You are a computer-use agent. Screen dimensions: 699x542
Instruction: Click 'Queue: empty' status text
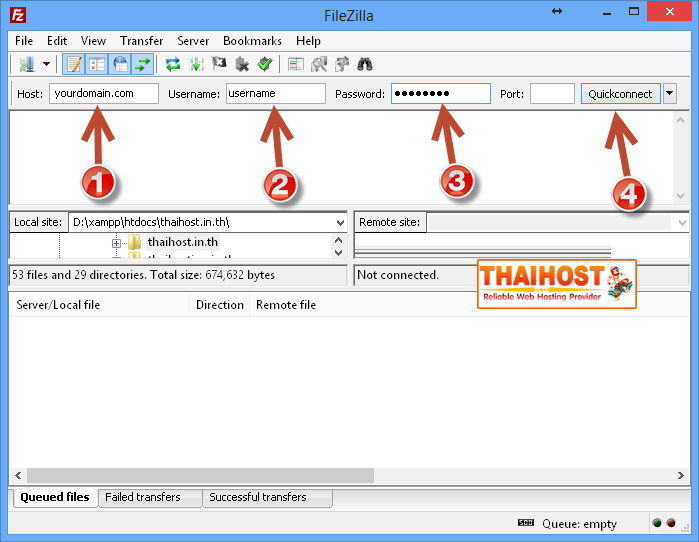[x=579, y=524]
